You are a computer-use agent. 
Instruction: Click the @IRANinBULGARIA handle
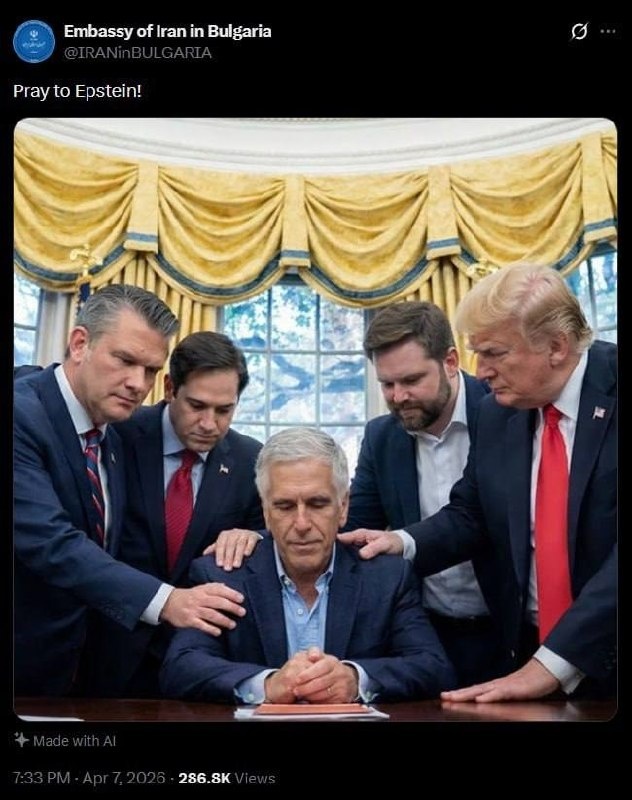click(138, 53)
